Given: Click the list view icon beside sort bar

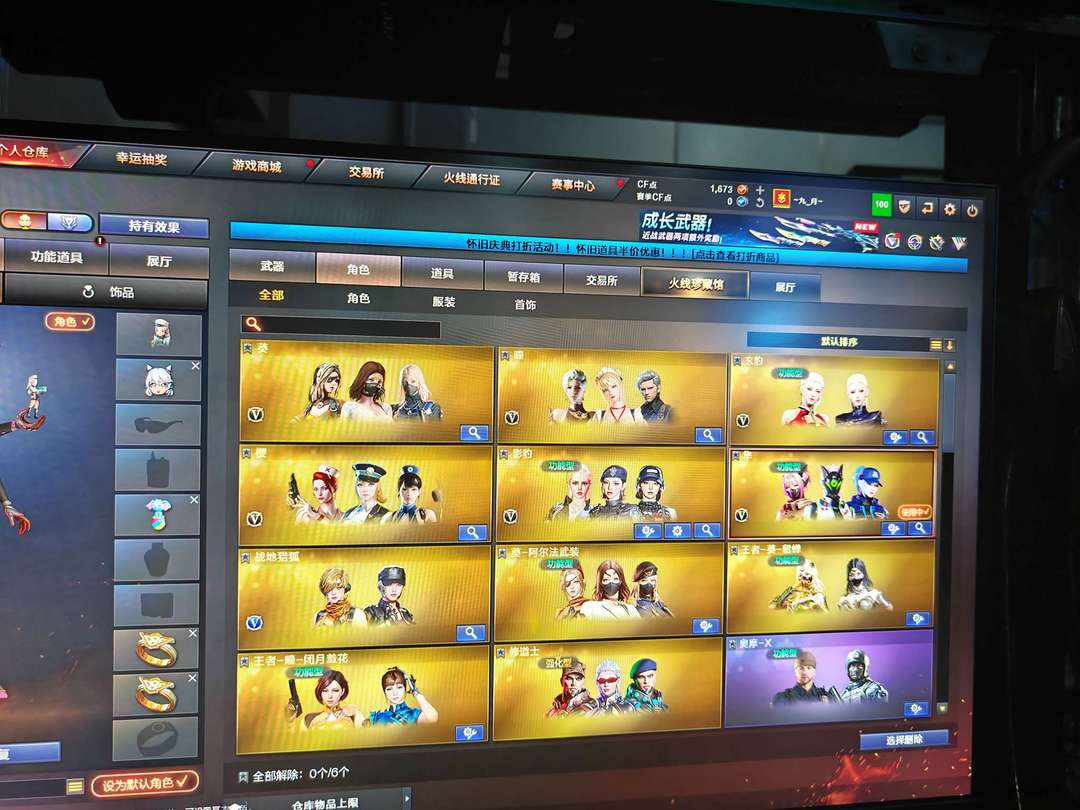Looking at the screenshot, I should [936, 345].
